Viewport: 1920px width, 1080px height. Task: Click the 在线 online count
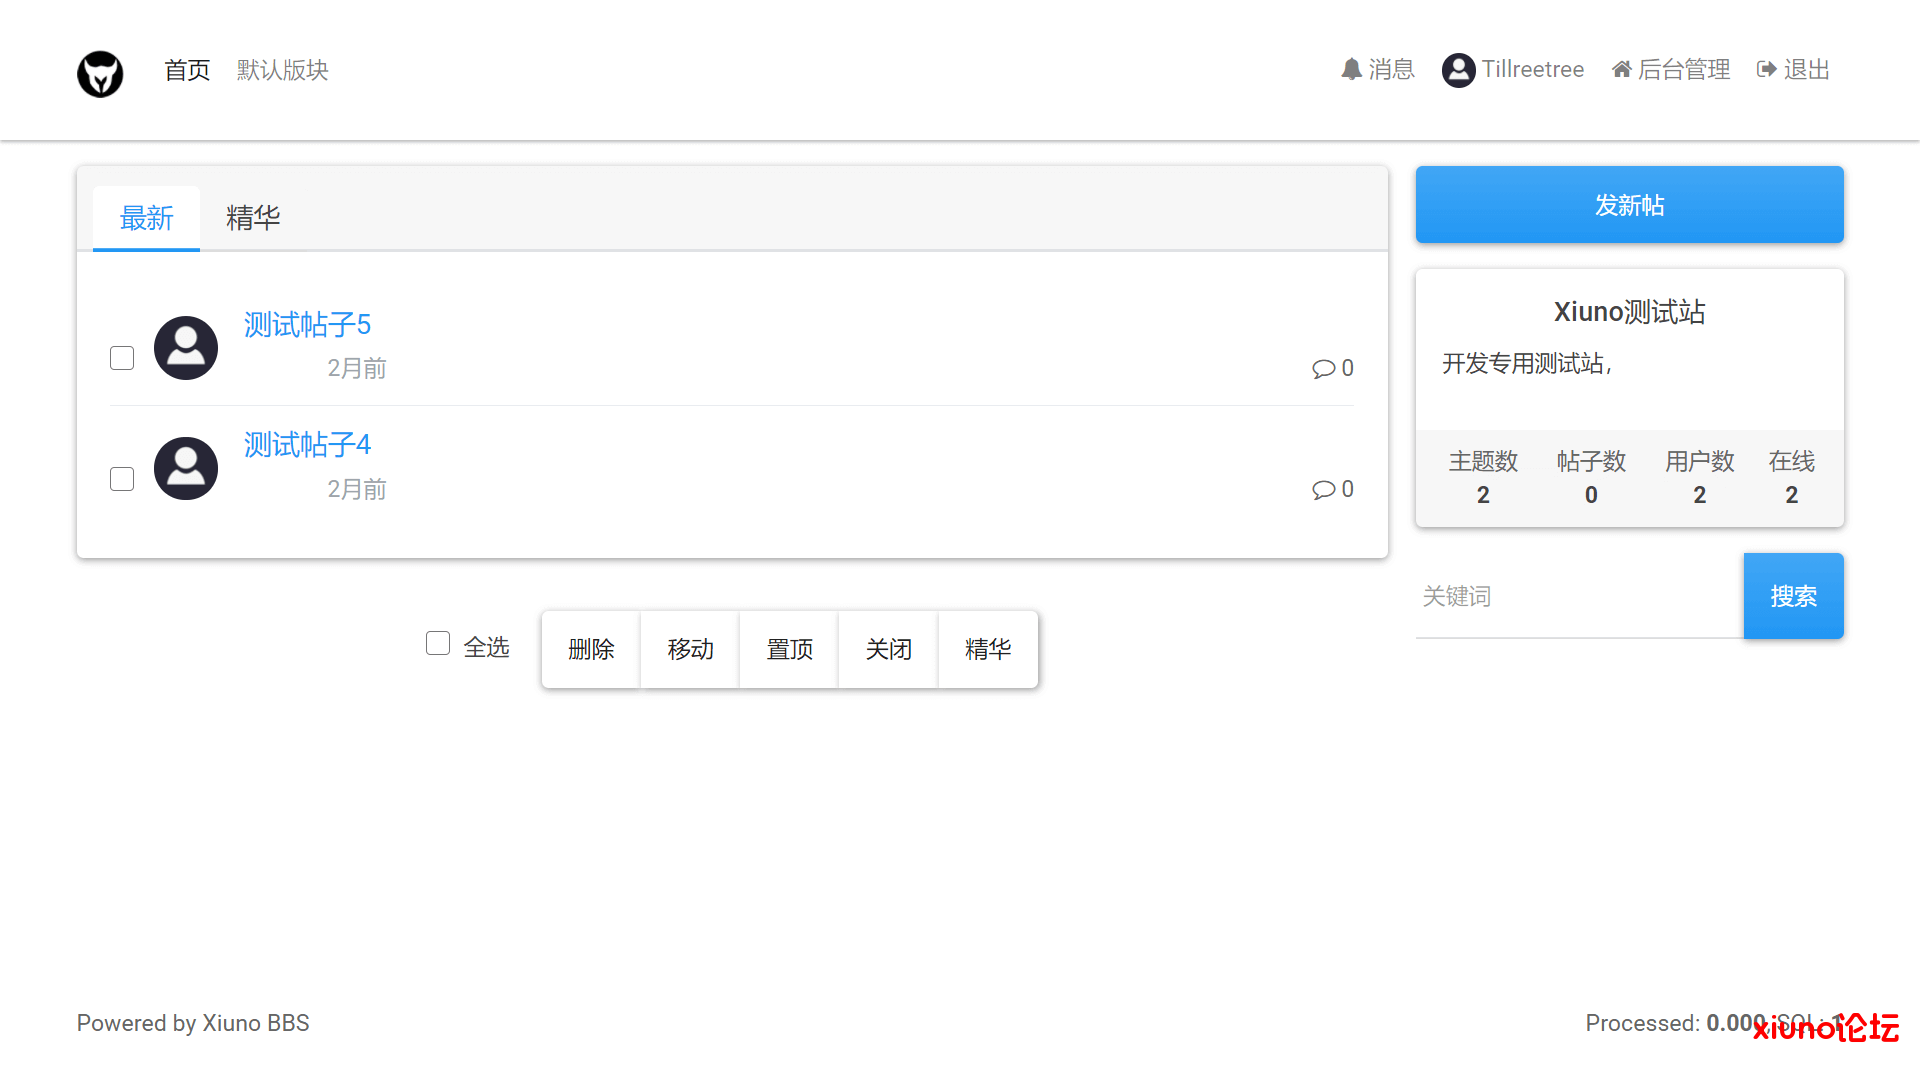tap(1791, 477)
